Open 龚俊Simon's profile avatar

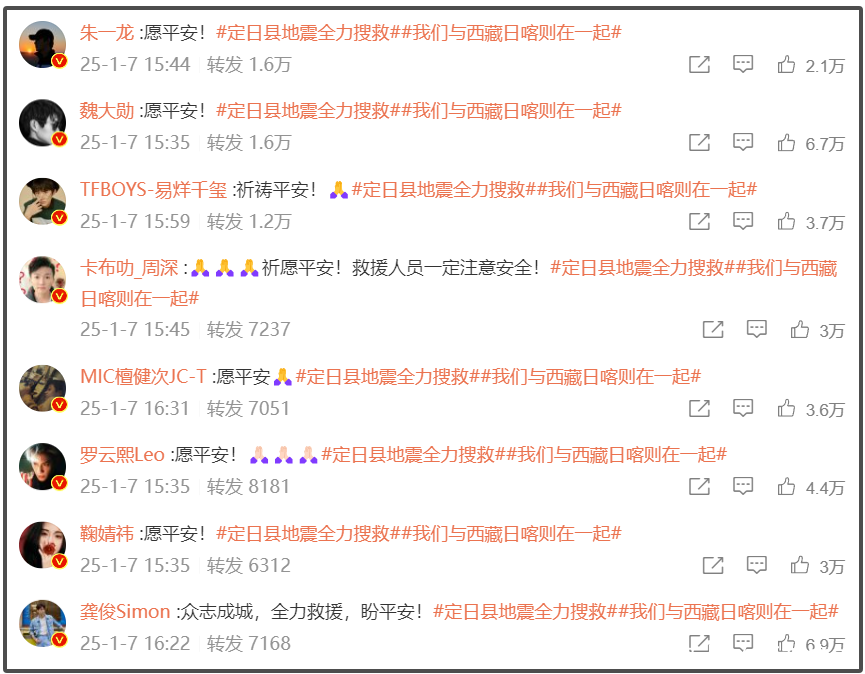pos(43,623)
